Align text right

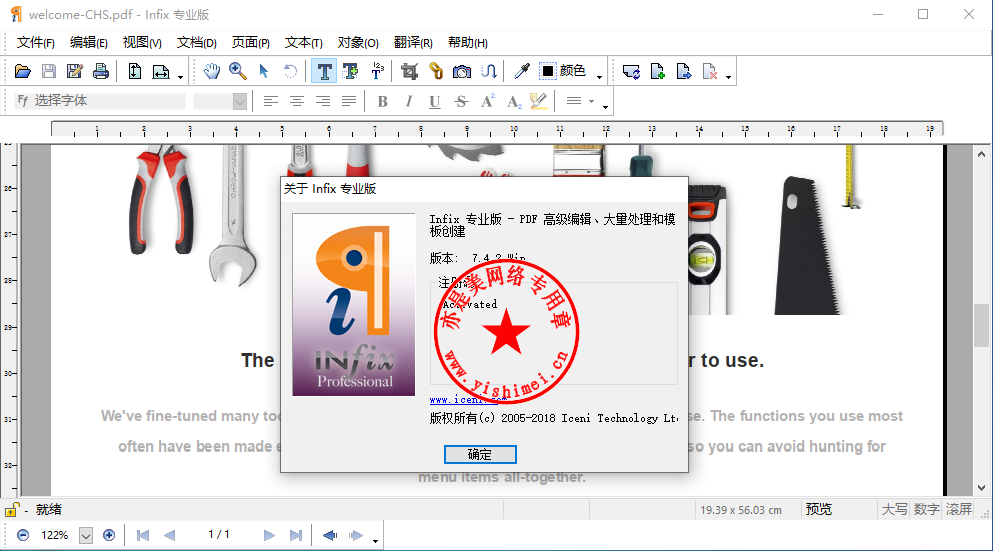pyautogui.click(x=323, y=101)
